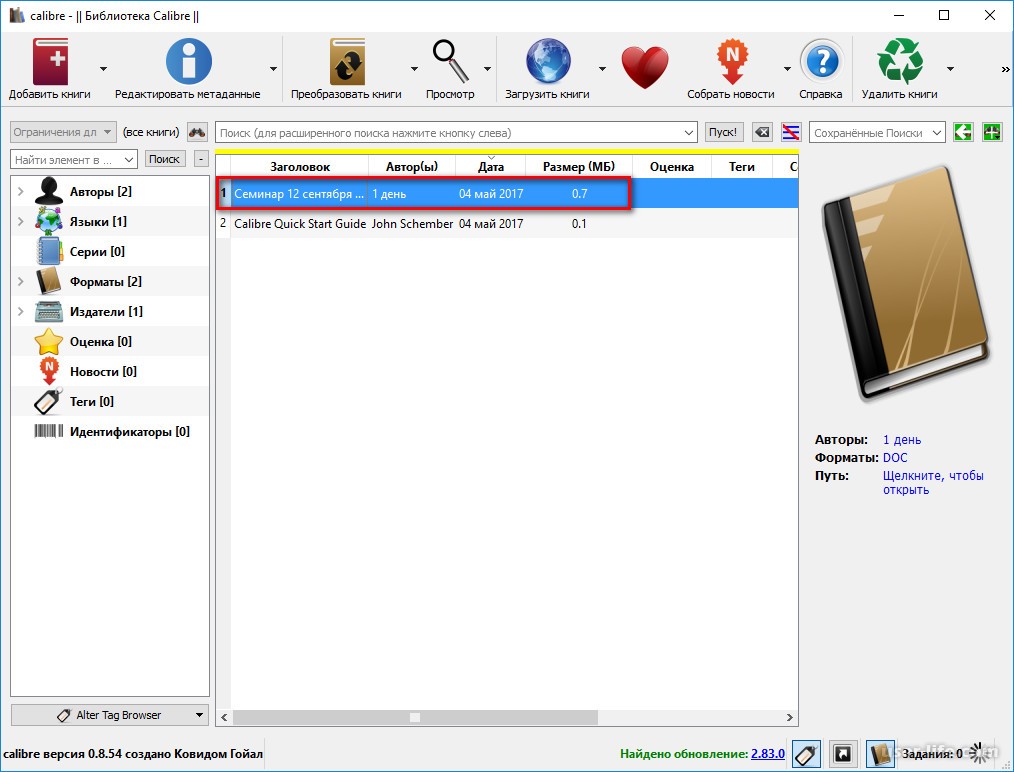1014x772 pixels.
Task: Select Новости category in tag browser
Action: (110, 372)
